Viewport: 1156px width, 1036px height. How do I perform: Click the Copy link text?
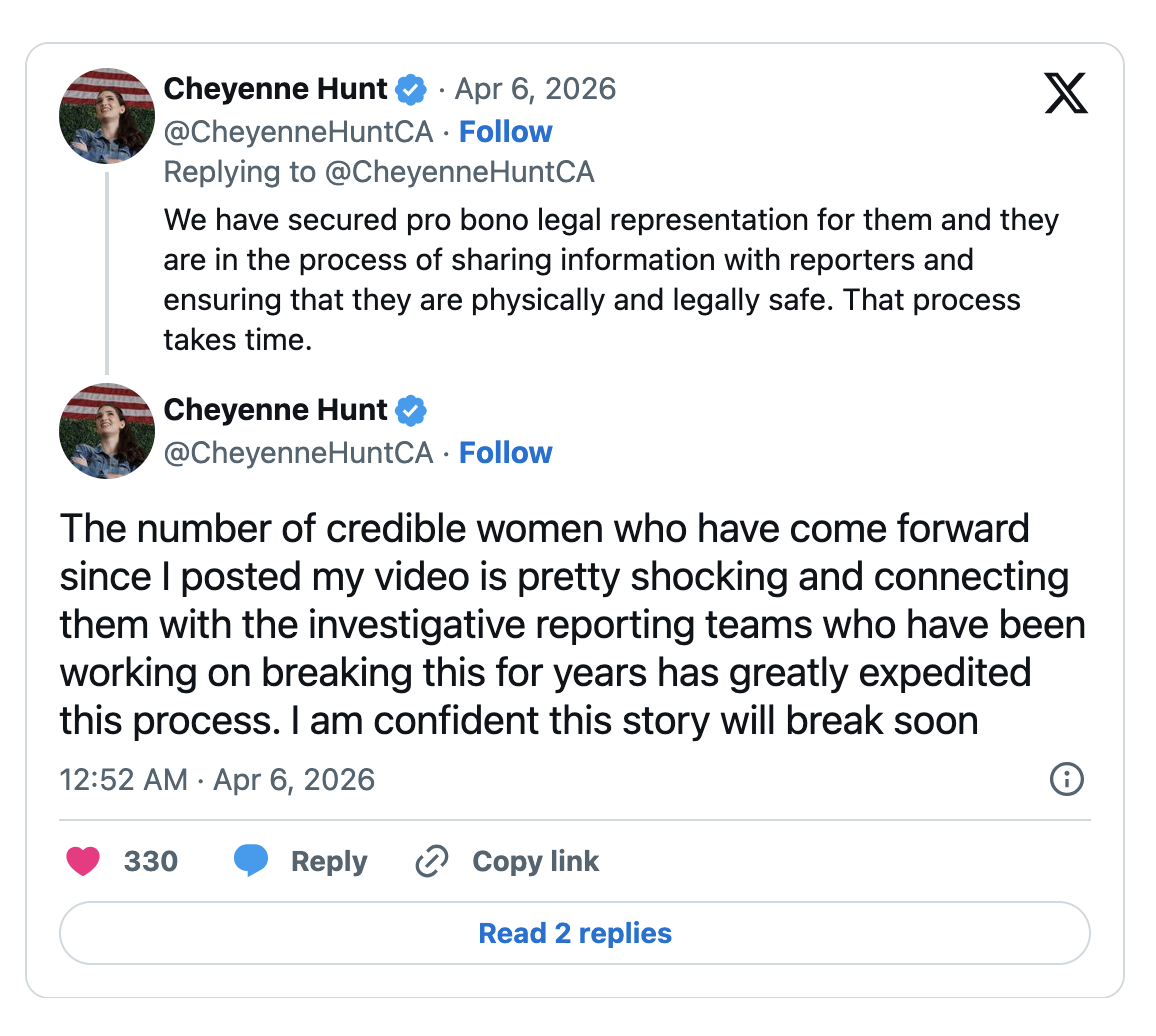(535, 861)
